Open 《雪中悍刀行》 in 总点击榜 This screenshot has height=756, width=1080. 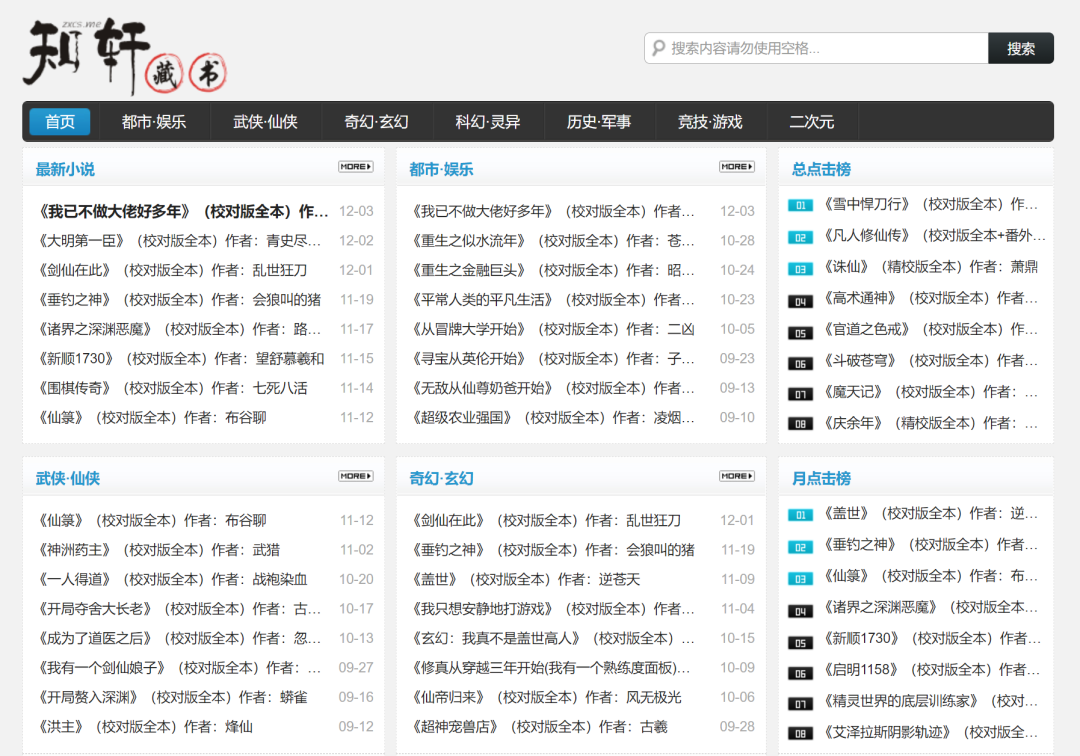[931, 204]
